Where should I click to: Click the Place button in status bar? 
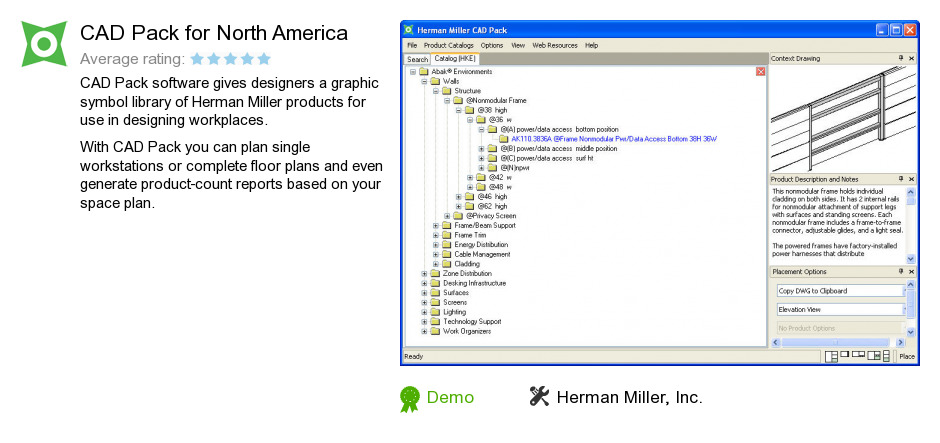coord(907,357)
